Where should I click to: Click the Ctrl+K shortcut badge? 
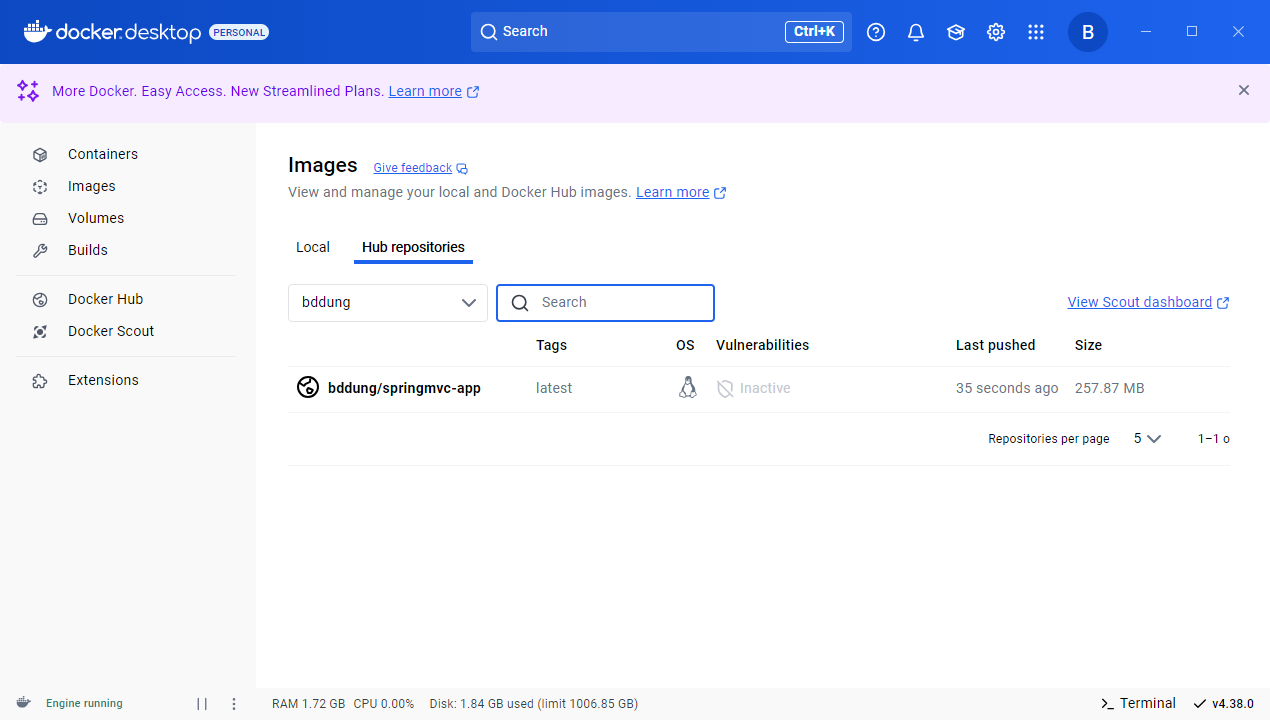(814, 32)
